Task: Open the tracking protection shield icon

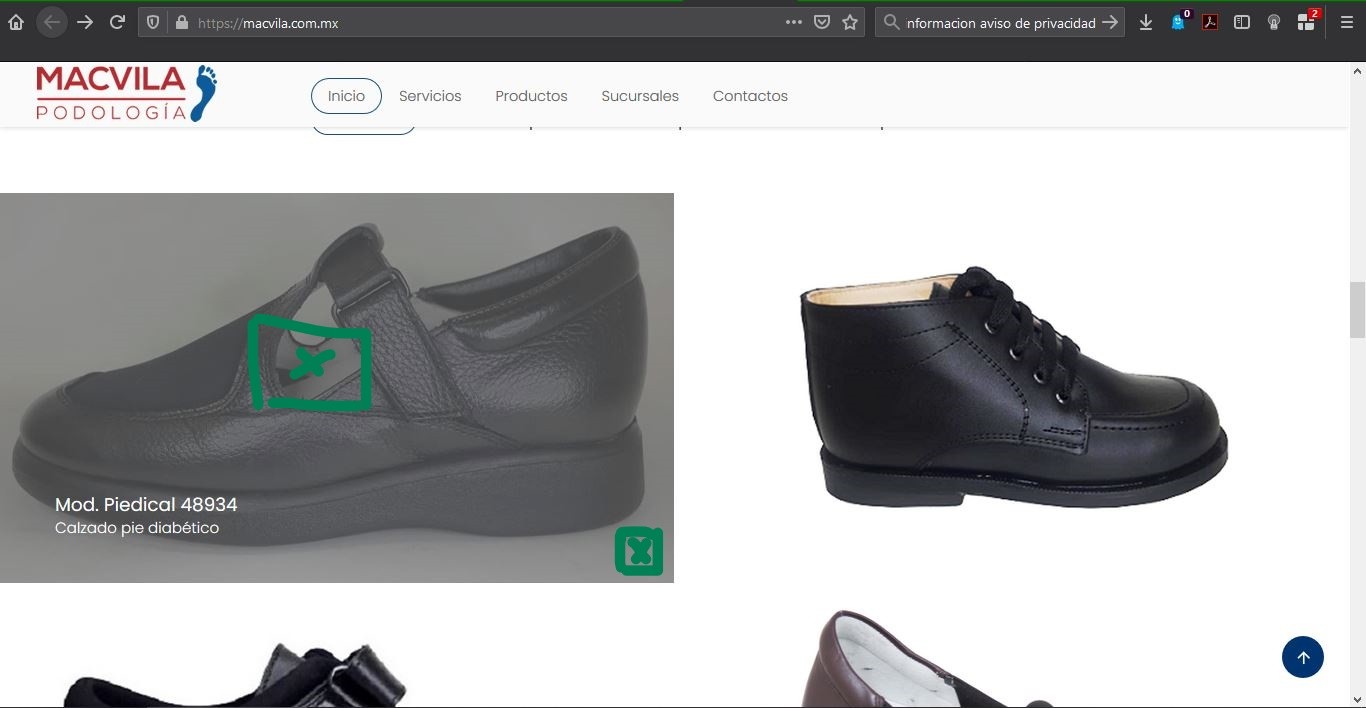Action: click(153, 22)
